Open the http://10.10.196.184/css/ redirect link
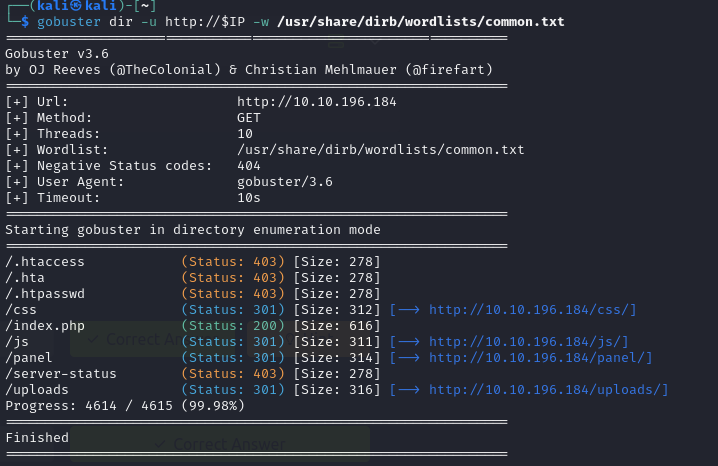The image size is (718, 466). click(x=532, y=310)
